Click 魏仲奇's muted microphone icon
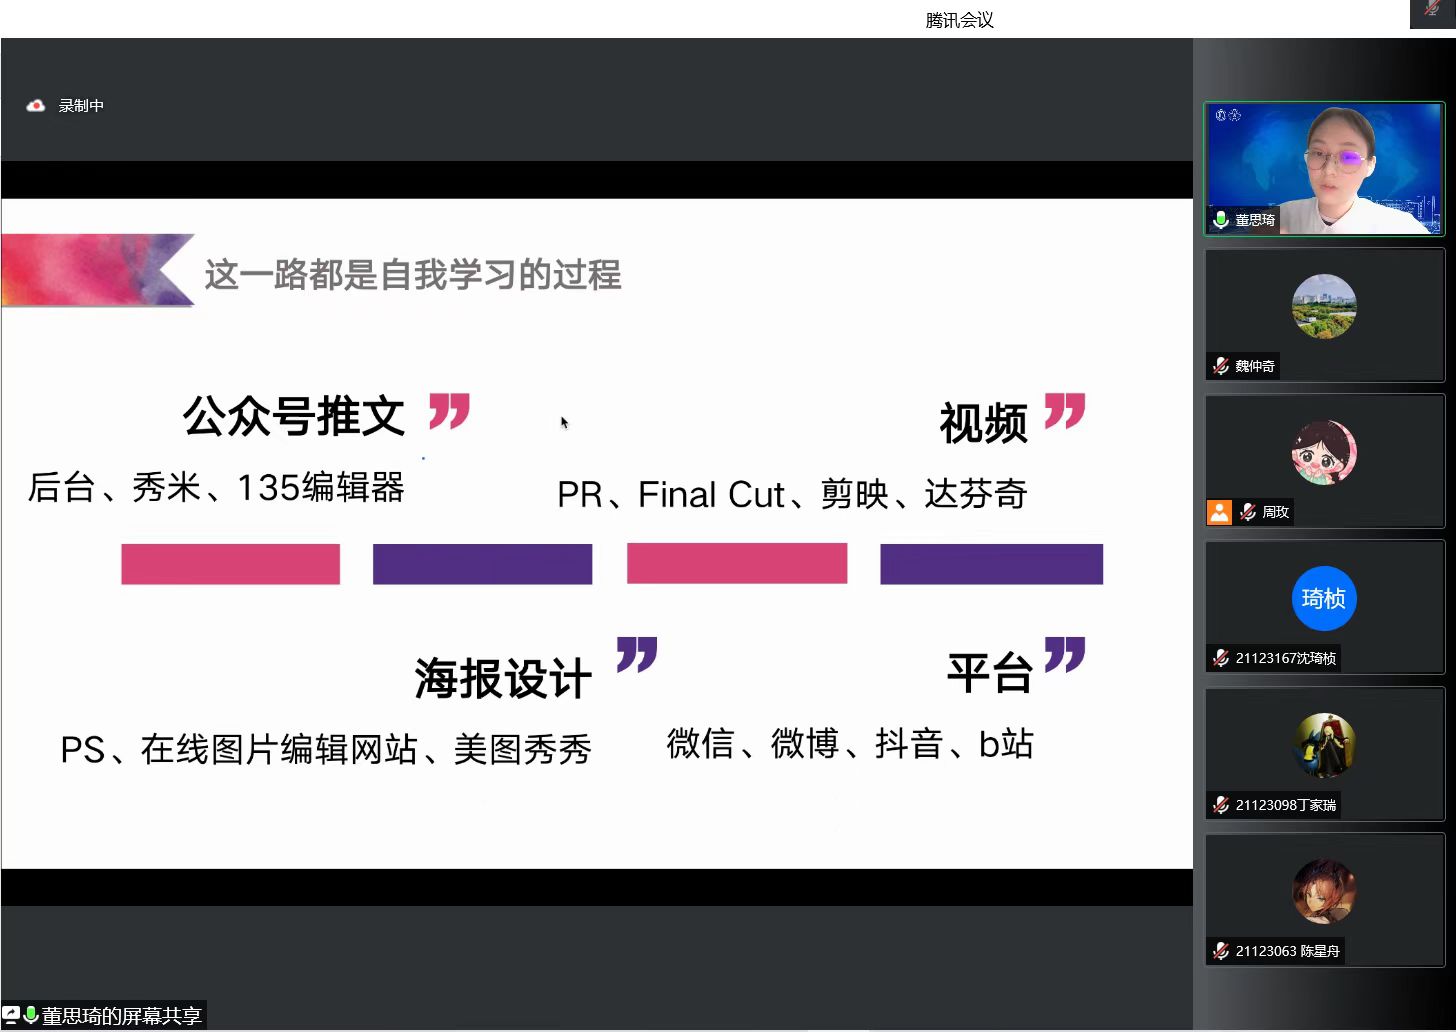 click(x=1221, y=366)
